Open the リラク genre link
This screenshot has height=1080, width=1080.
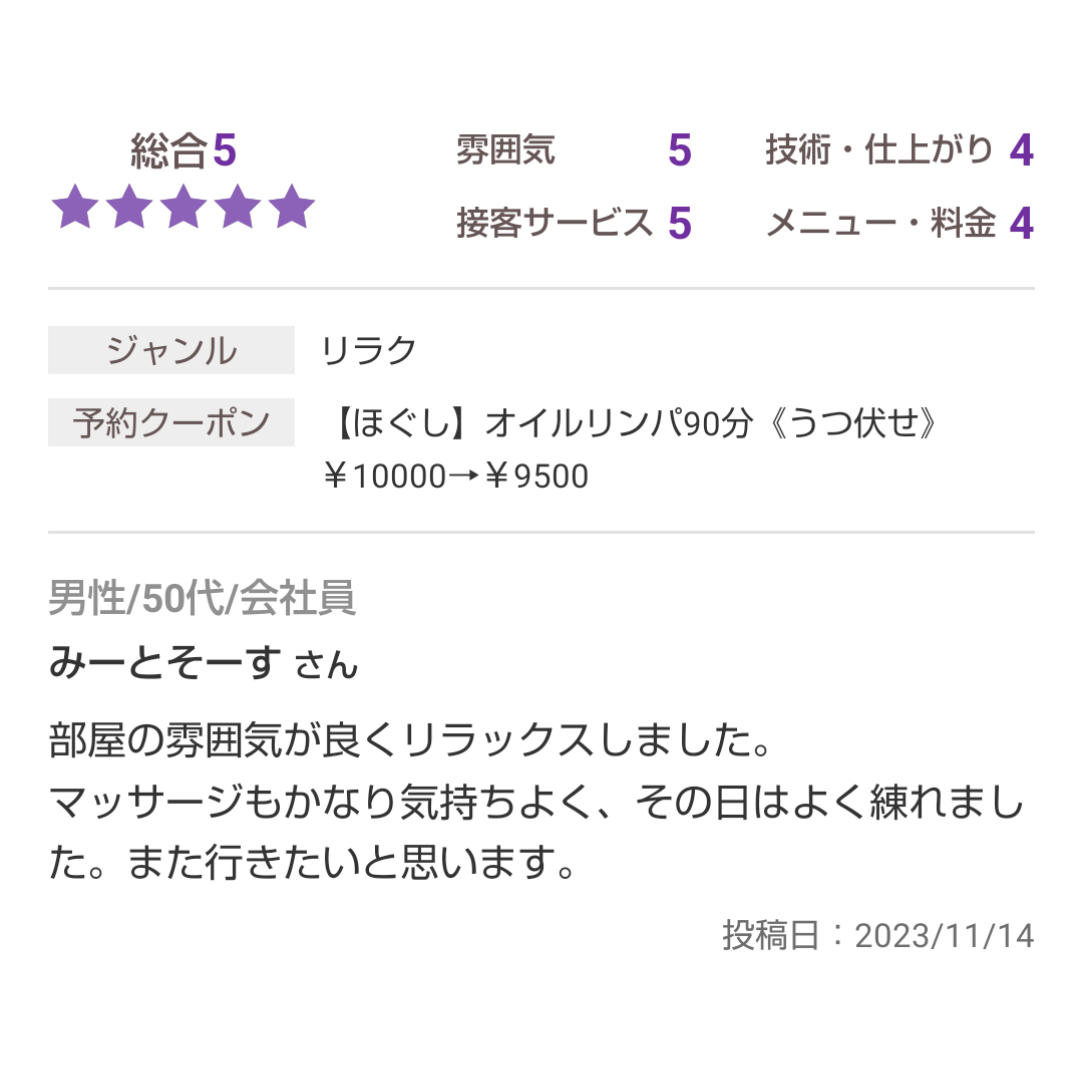tap(368, 350)
